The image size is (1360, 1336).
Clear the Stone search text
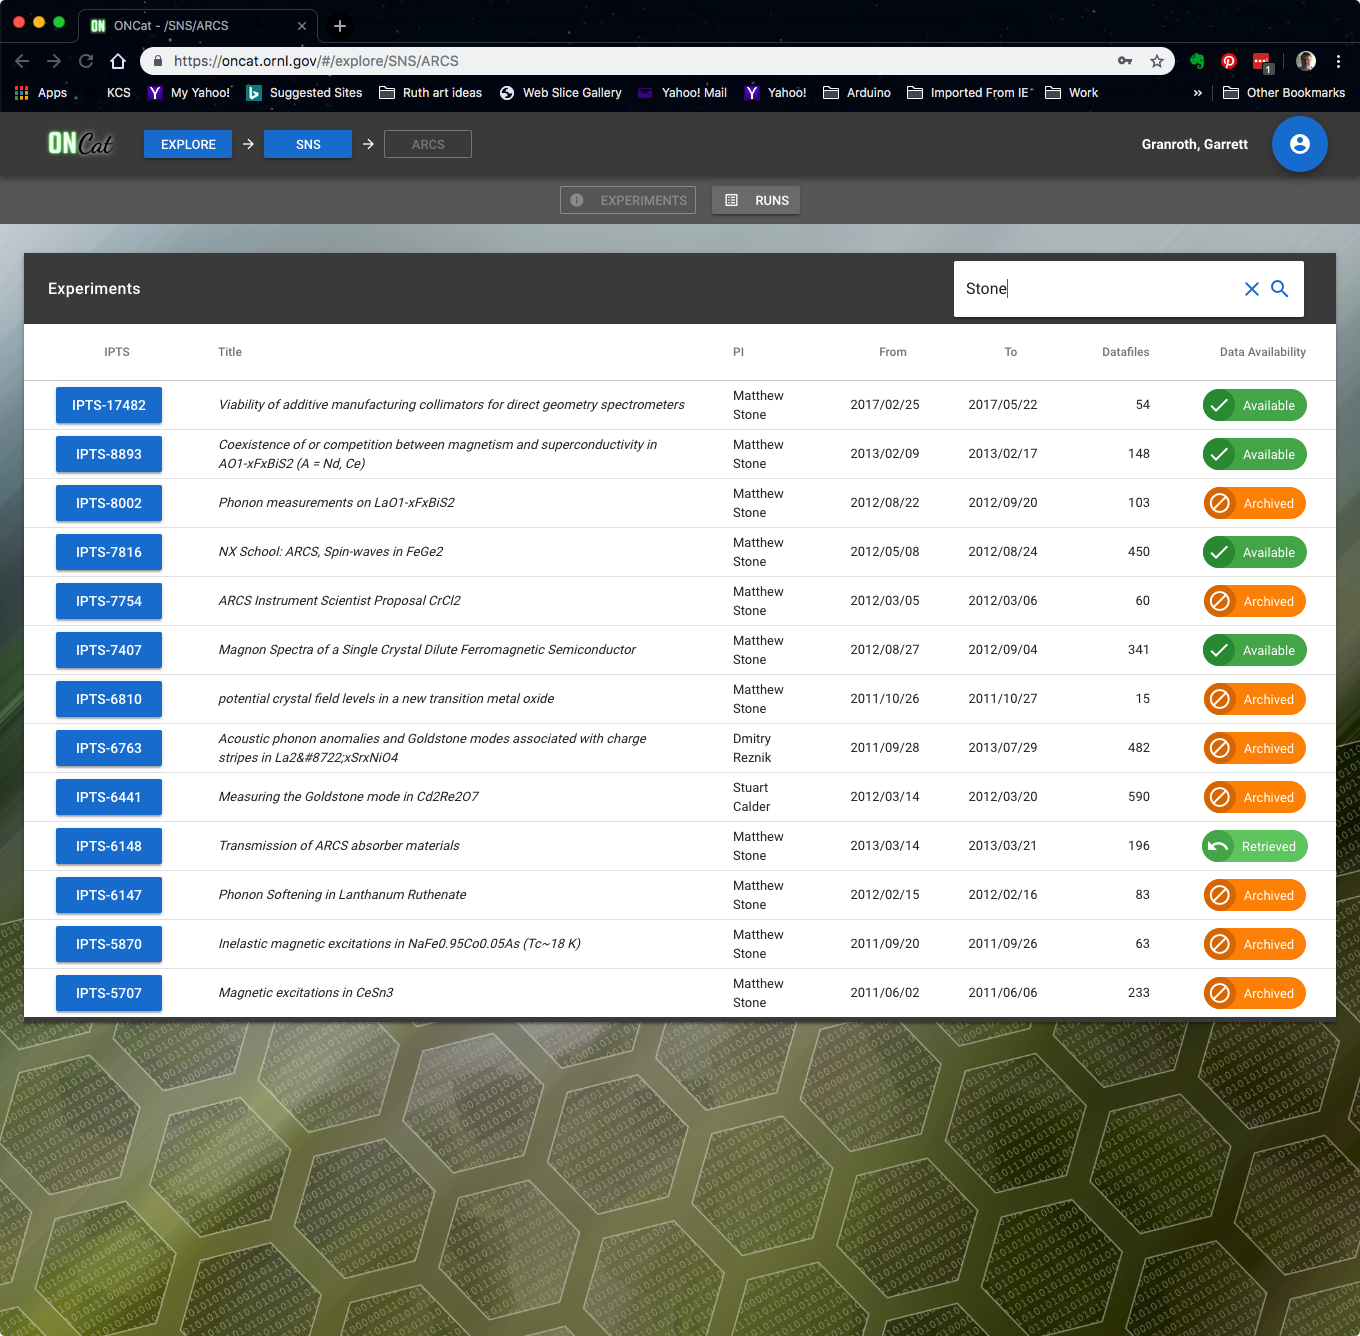1251,289
